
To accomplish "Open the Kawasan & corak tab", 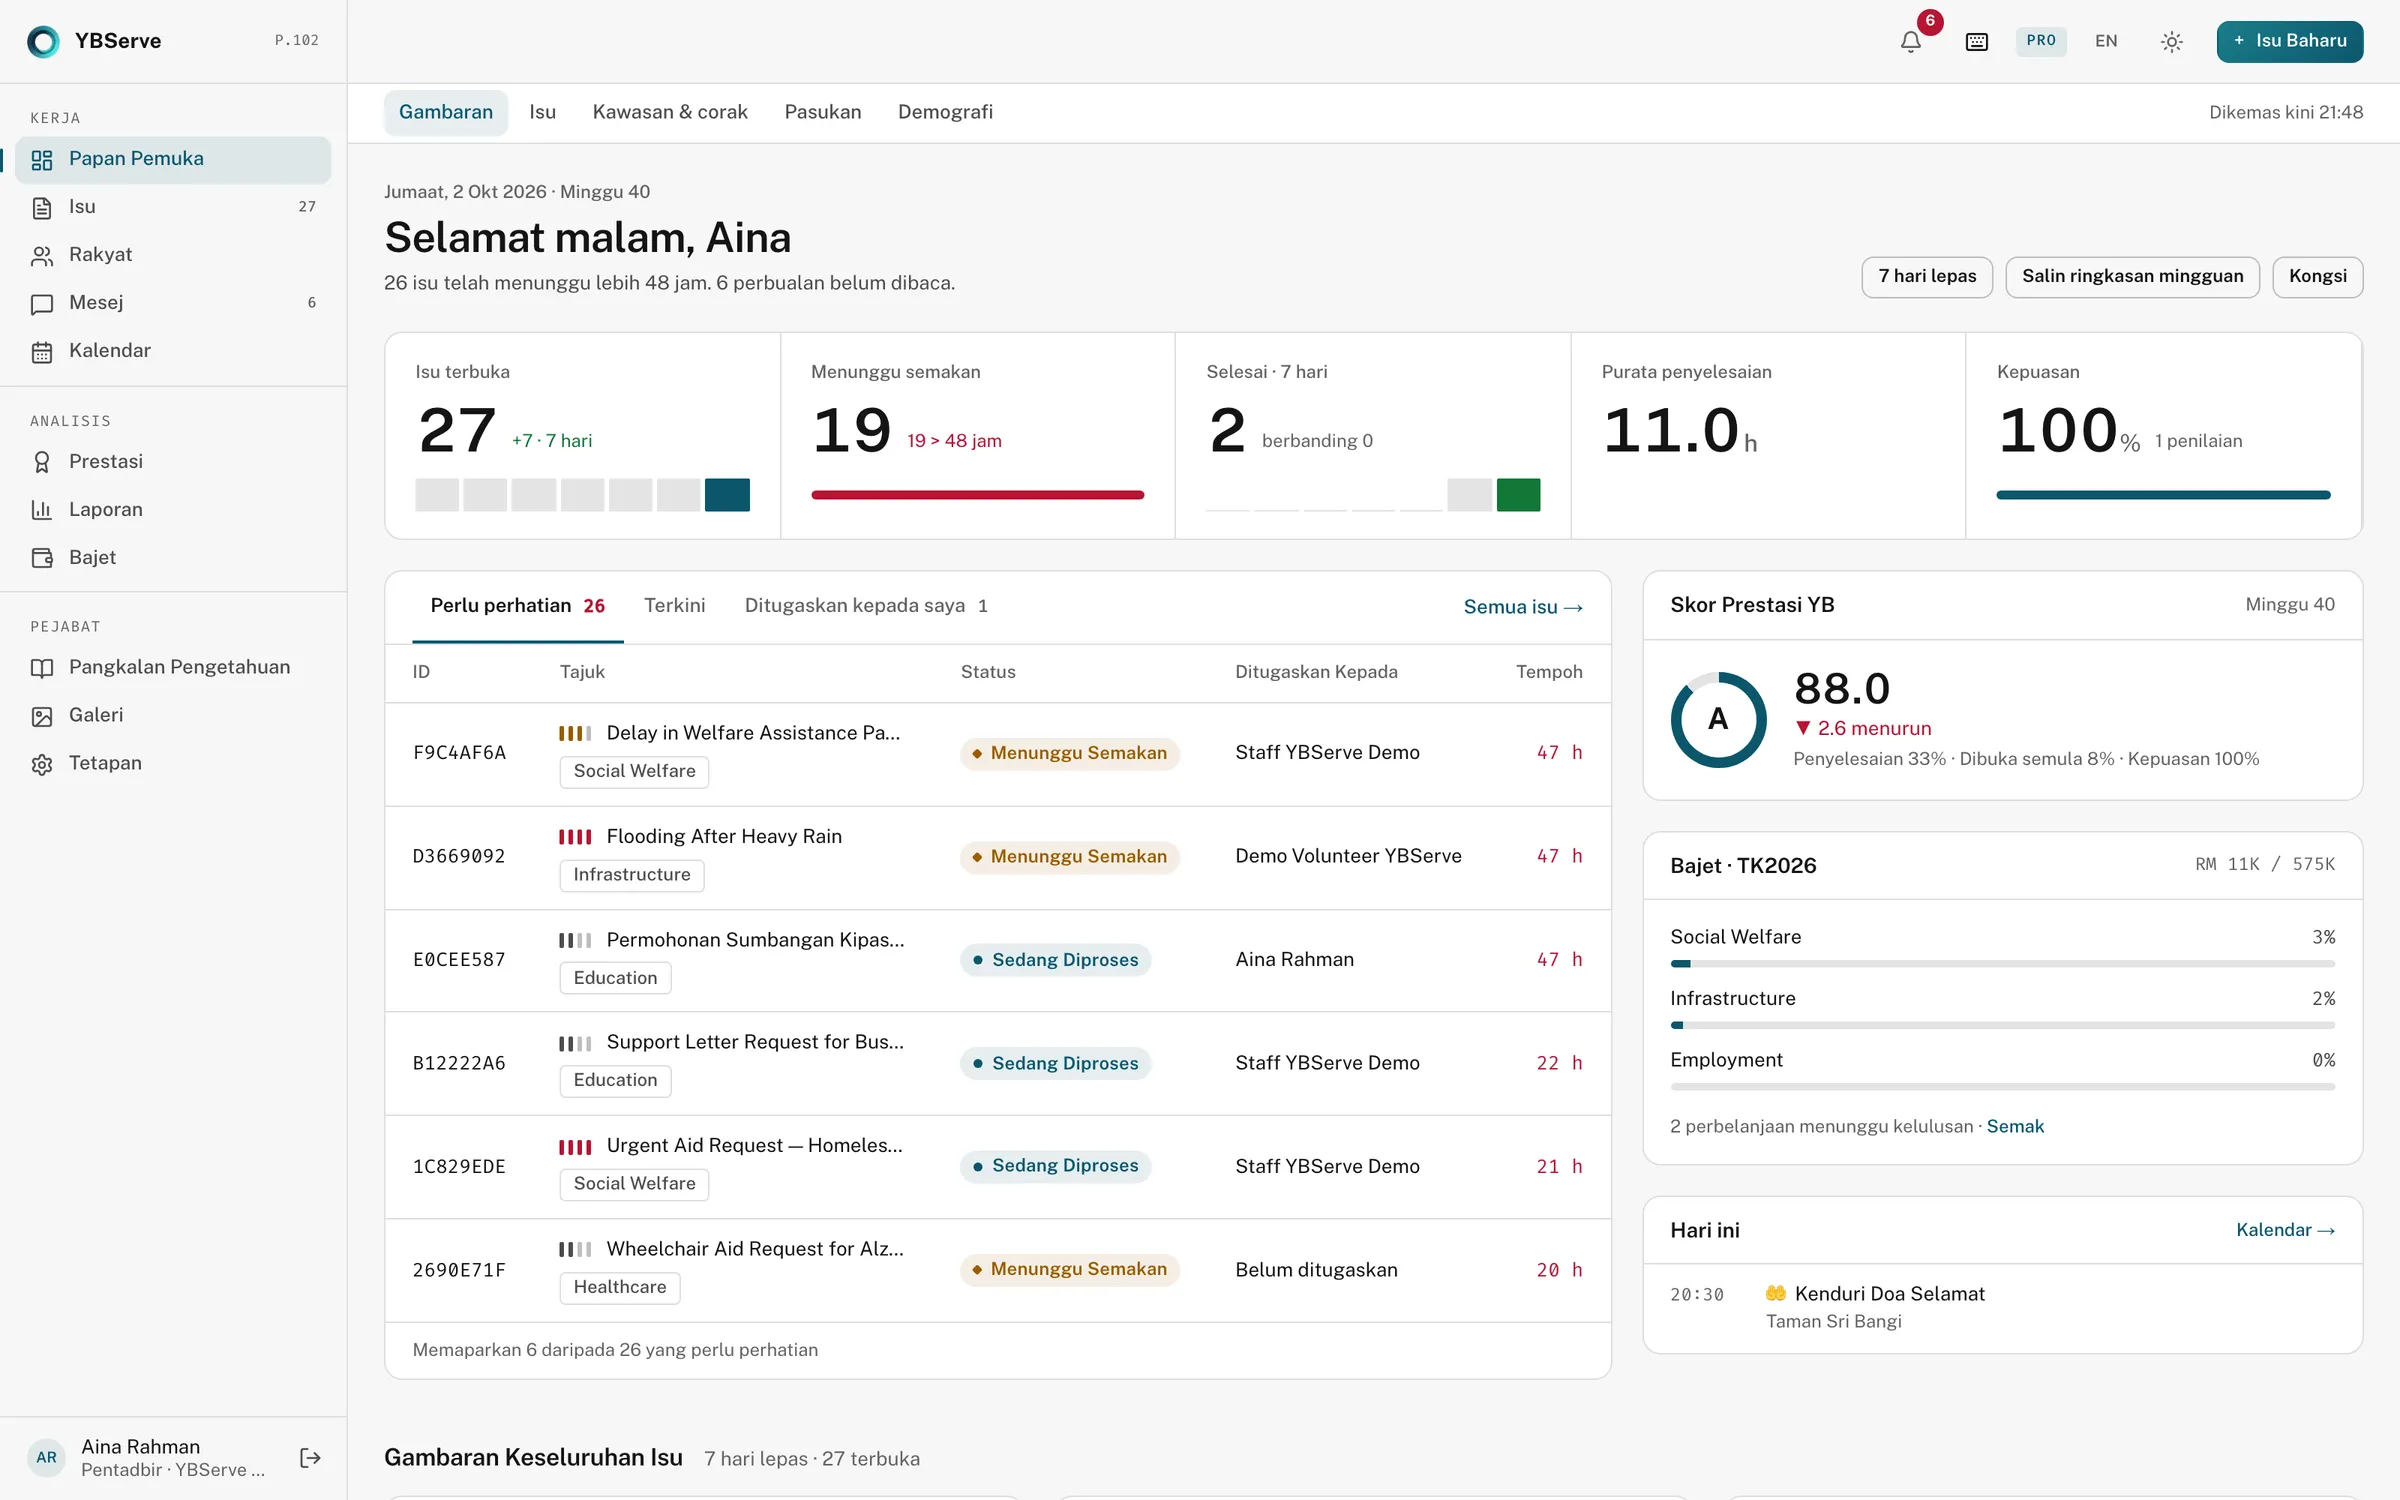I will (670, 112).
